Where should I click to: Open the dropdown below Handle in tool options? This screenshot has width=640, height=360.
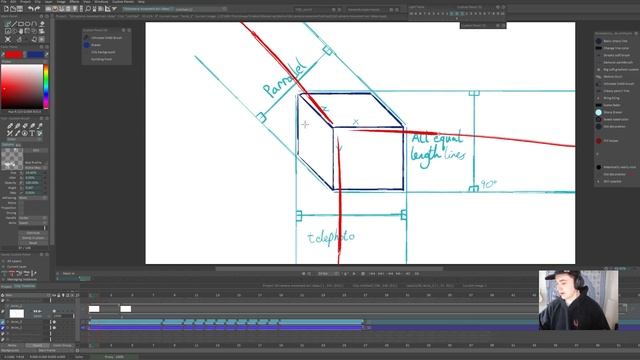click(x=33, y=223)
